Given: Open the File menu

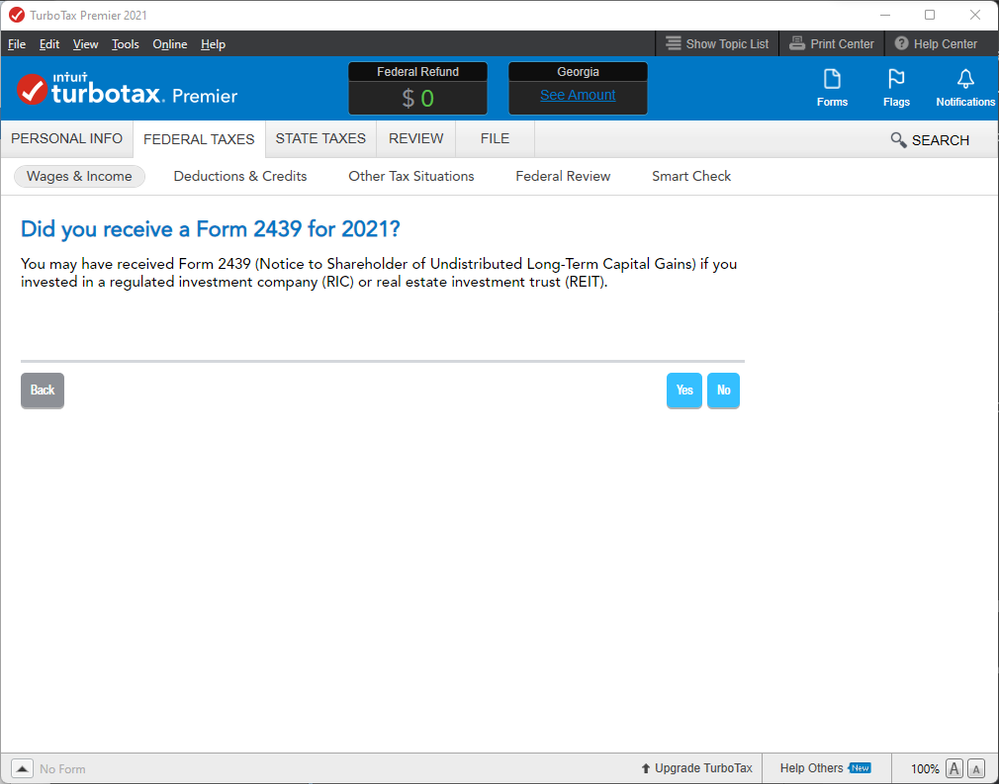Looking at the screenshot, I should click(17, 44).
